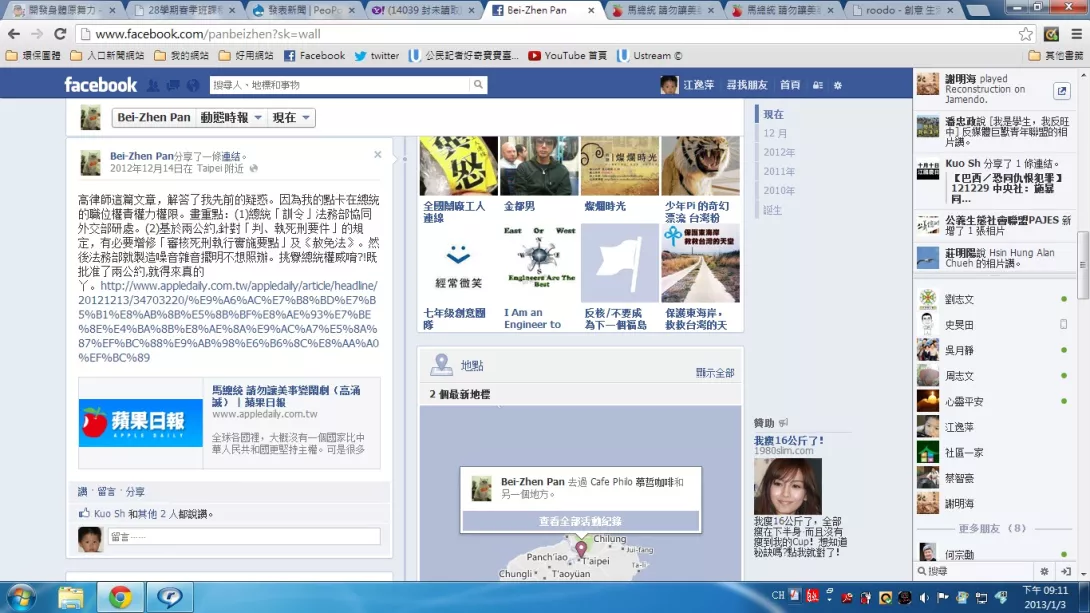Click 分享 under the shared post
1090x613 pixels.
click(135, 491)
